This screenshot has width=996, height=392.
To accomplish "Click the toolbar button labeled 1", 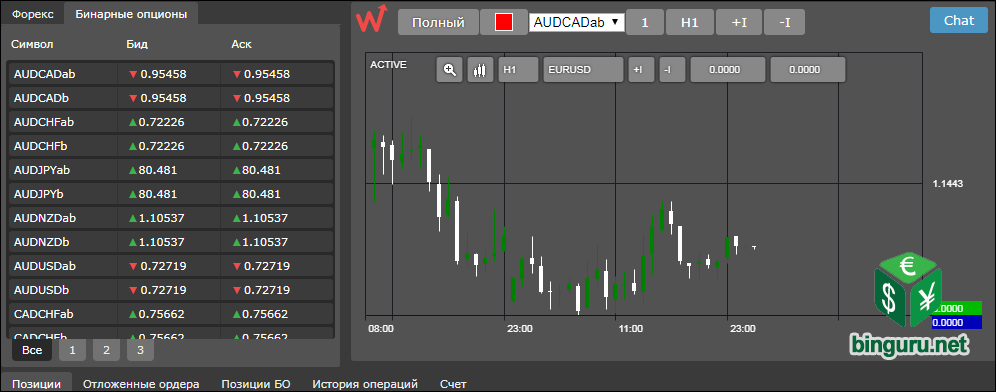I will click(645, 22).
